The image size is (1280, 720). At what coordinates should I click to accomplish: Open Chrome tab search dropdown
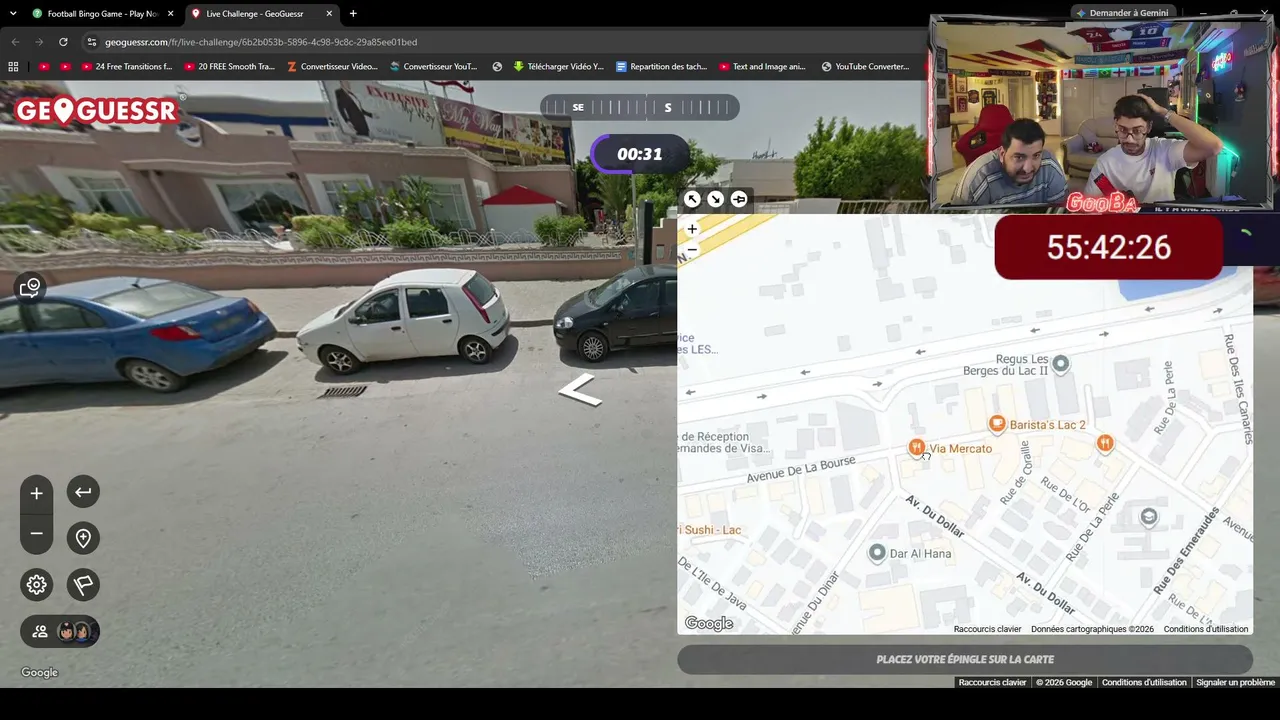point(12,14)
